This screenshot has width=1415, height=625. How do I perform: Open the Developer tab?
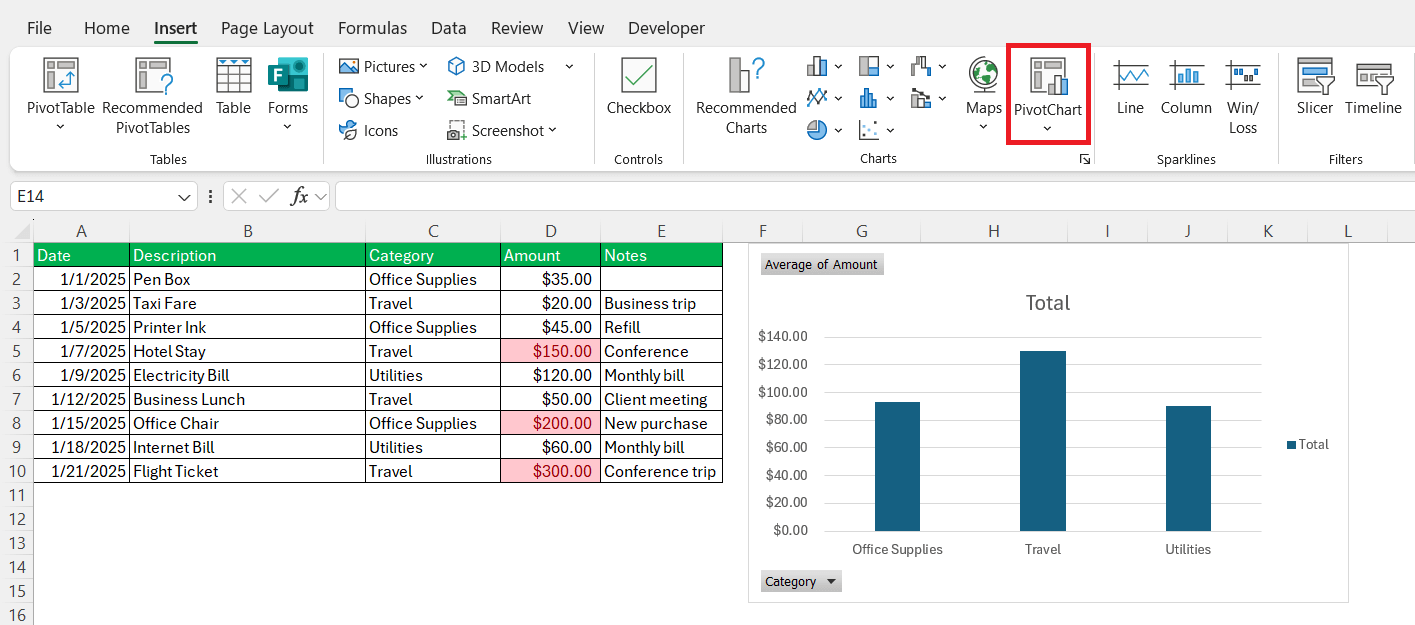666,28
